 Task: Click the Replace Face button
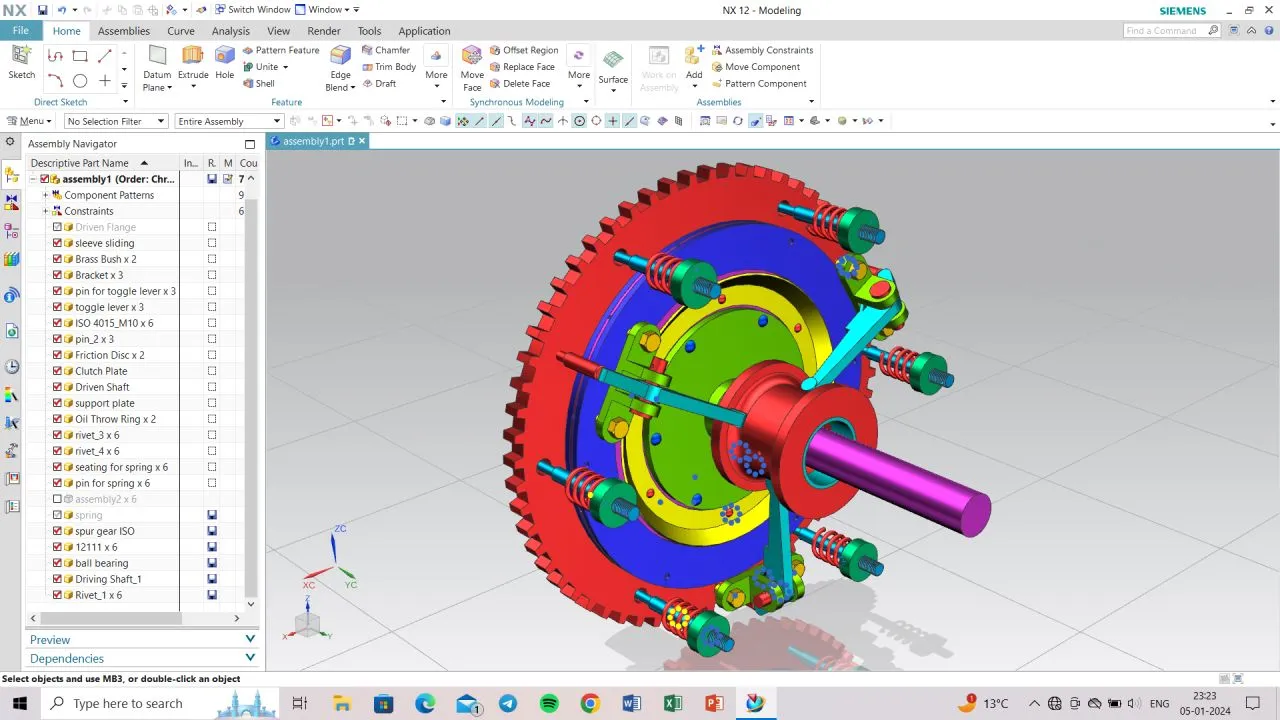click(522, 67)
